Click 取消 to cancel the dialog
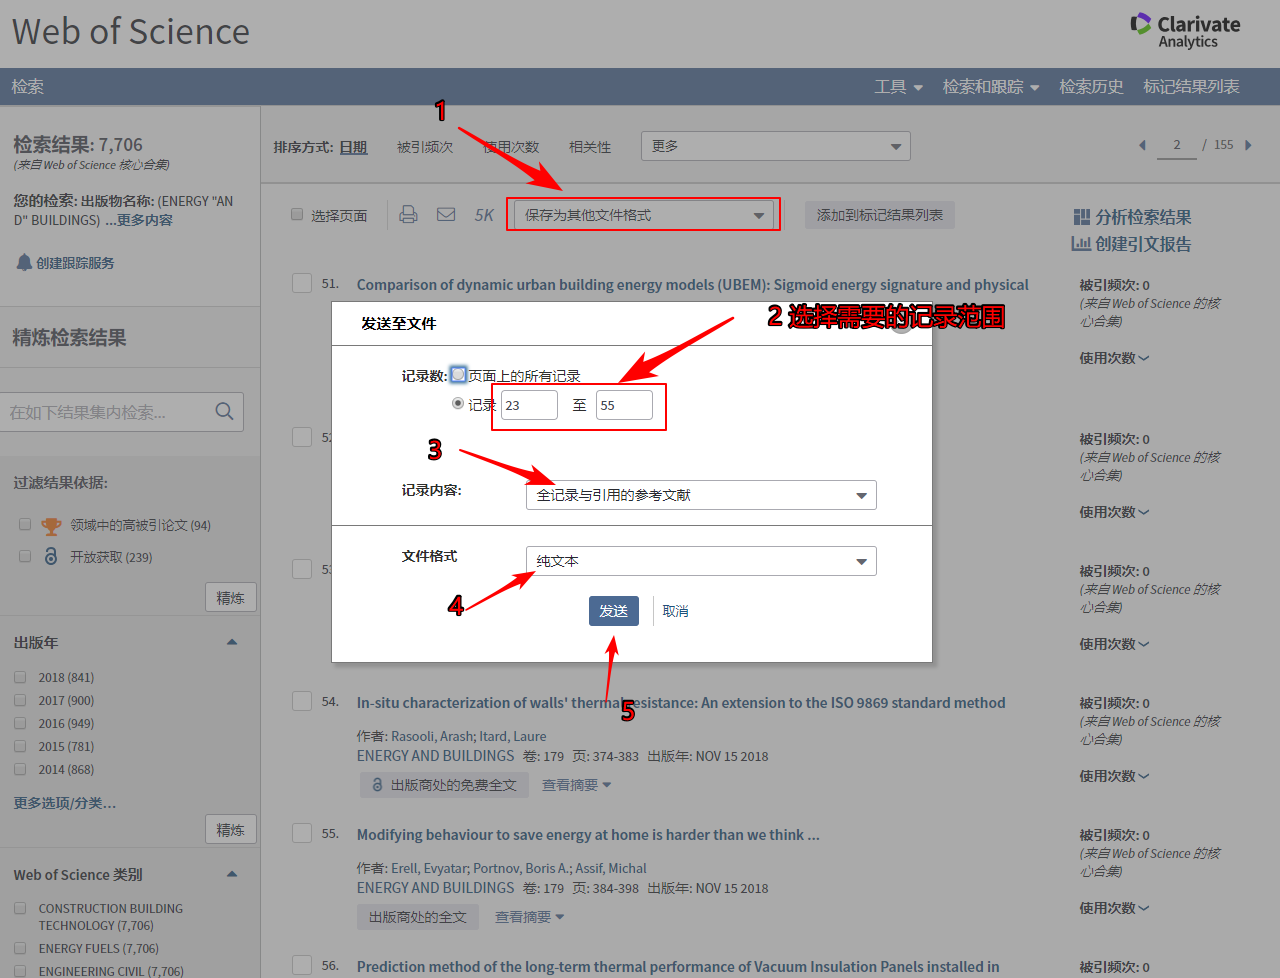The height and width of the screenshot is (978, 1280). [x=675, y=611]
